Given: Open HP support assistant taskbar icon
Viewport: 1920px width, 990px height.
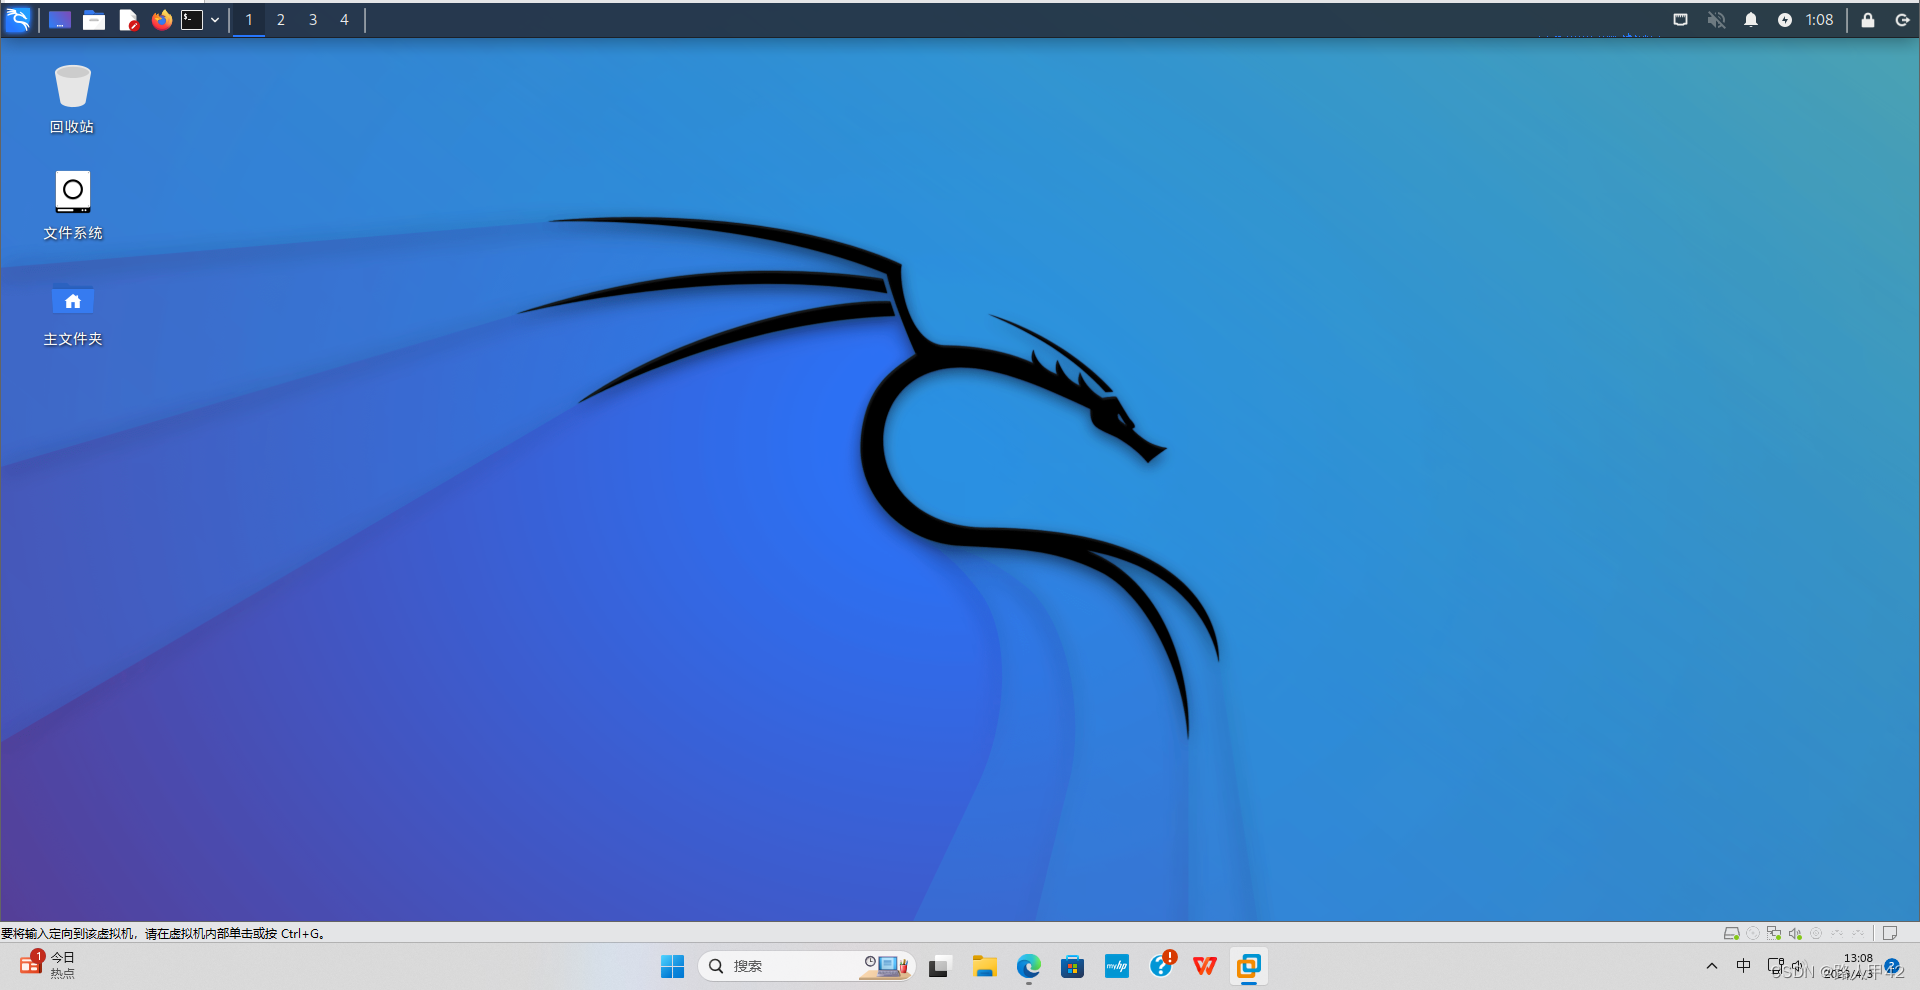Looking at the screenshot, I should click(x=1161, y=966).
